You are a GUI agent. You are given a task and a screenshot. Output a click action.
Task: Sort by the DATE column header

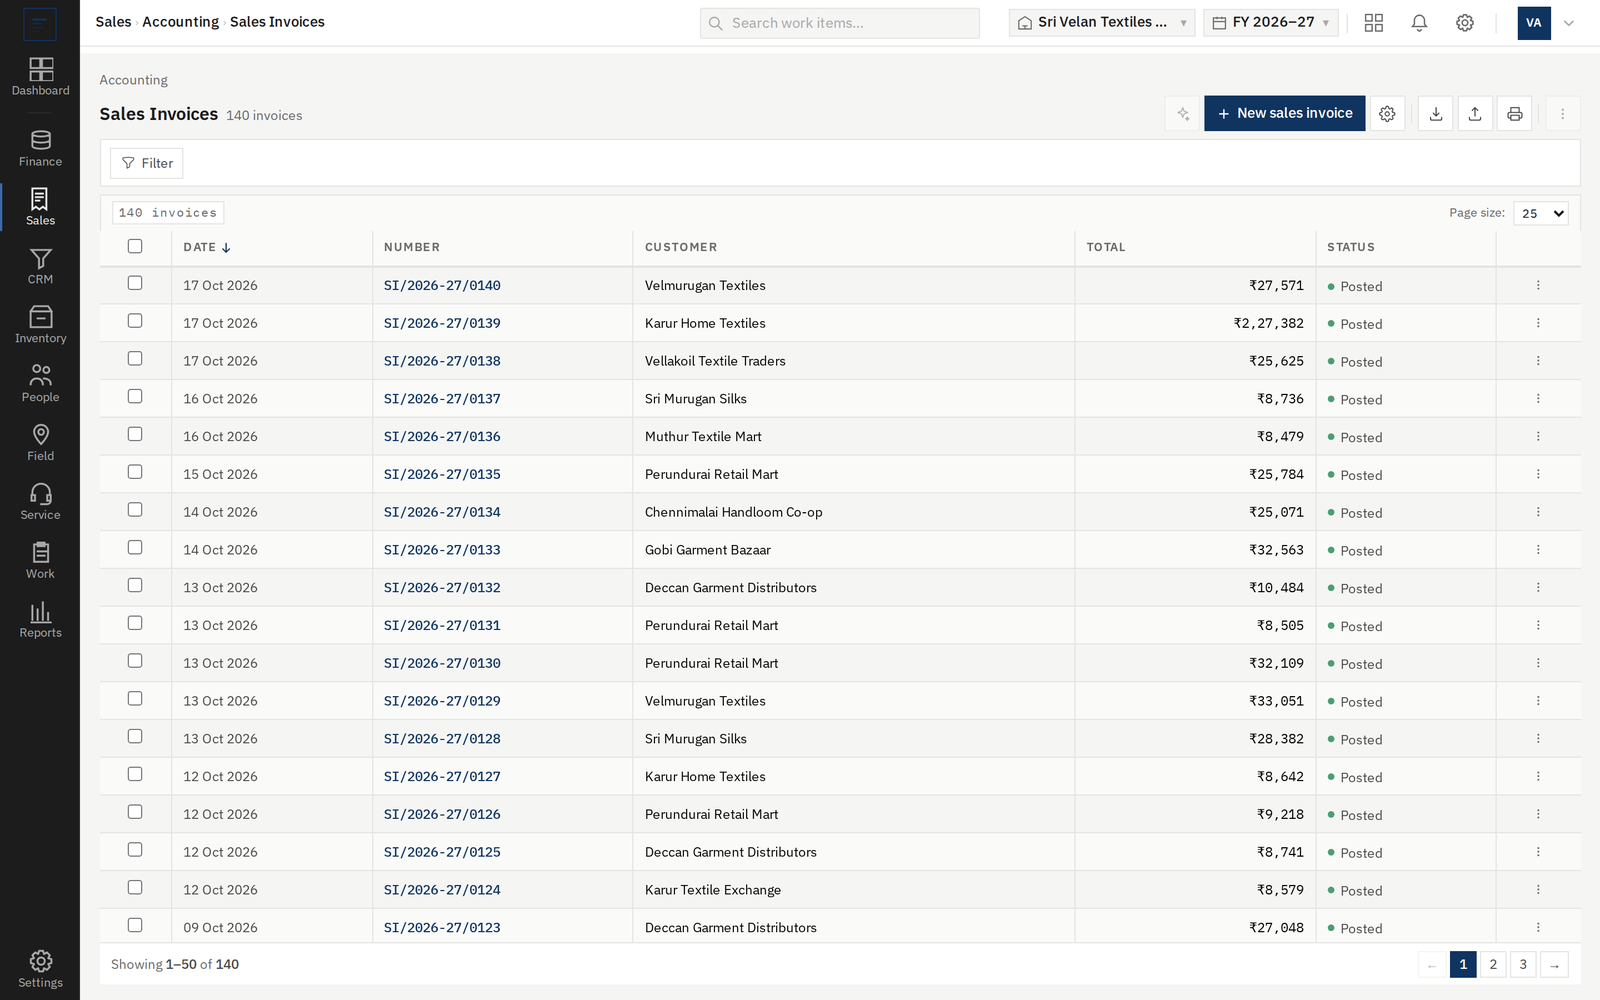(207, 247)
